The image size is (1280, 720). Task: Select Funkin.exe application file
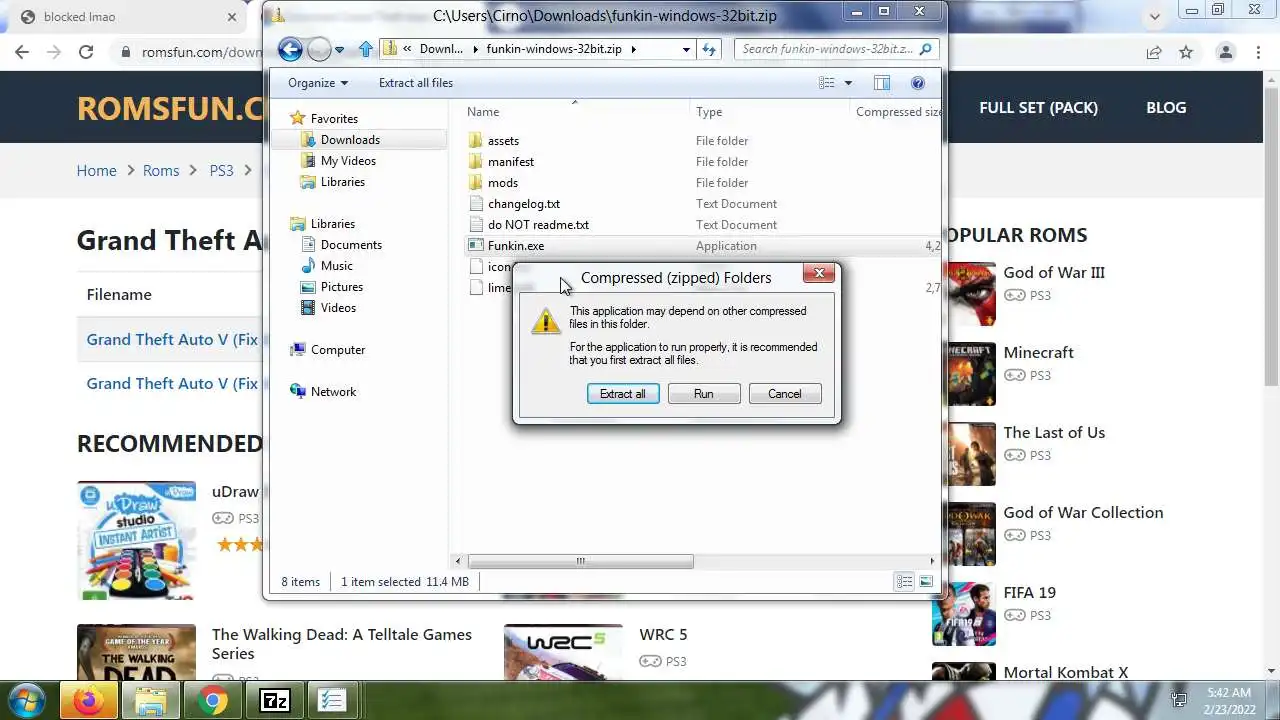tap(516, 246)
